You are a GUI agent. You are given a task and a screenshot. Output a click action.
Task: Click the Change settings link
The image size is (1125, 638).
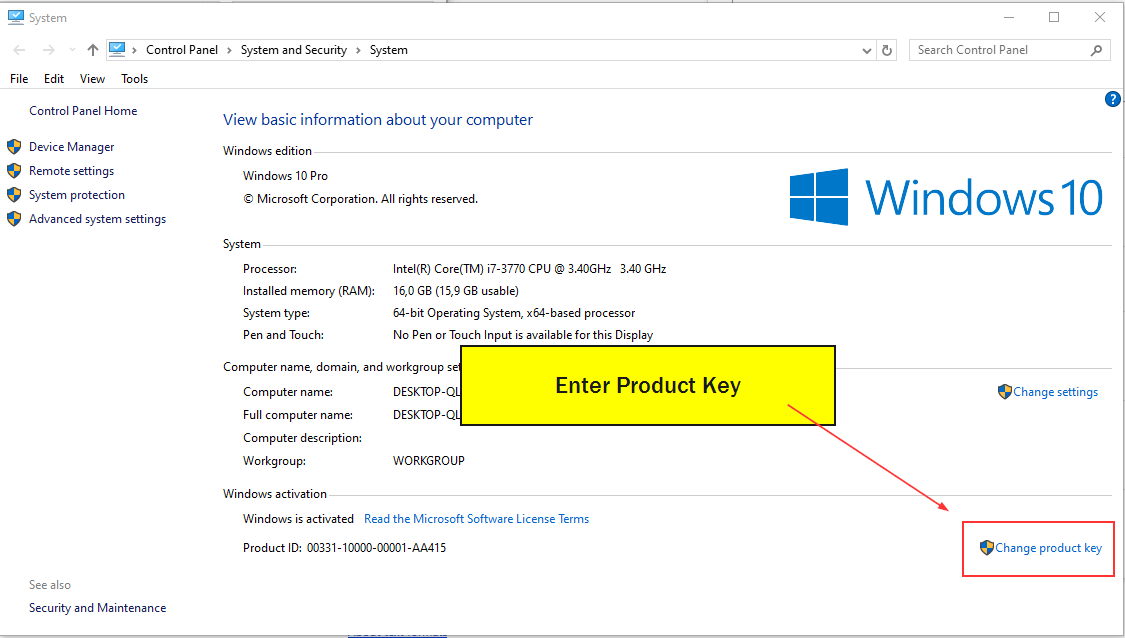pos(1055,392)
